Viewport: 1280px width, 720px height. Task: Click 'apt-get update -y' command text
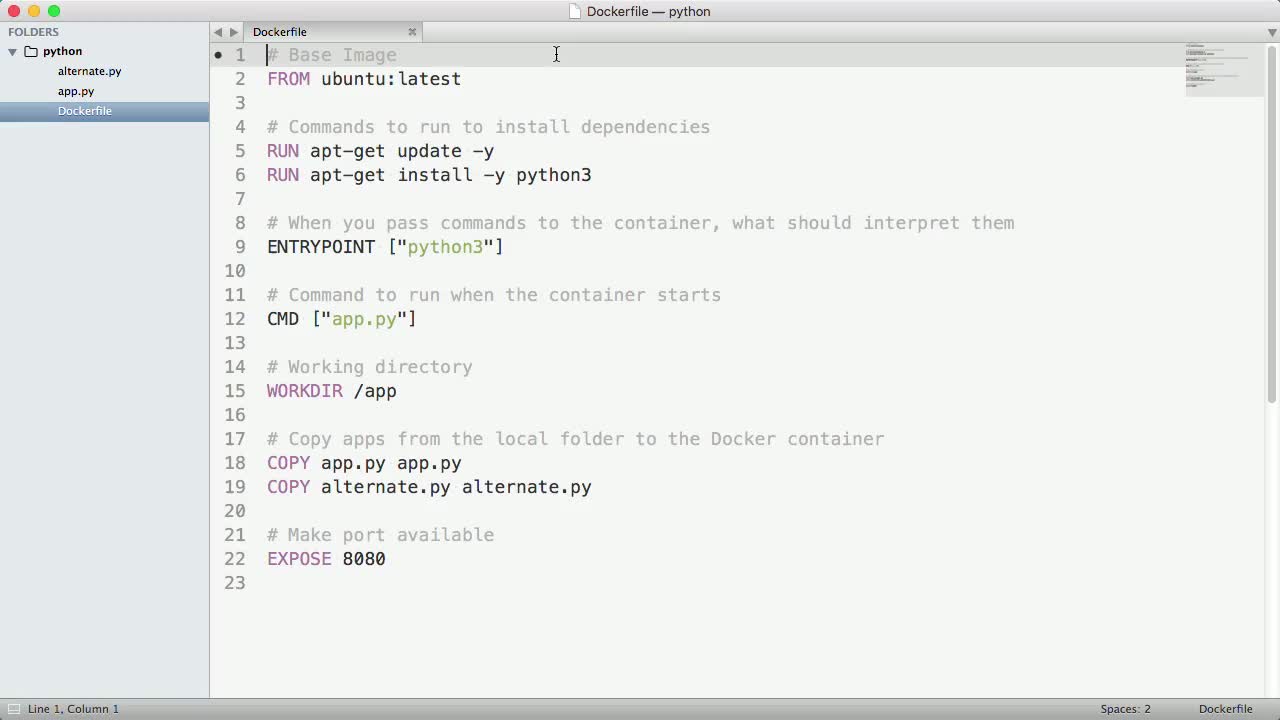tap(402, 151)
